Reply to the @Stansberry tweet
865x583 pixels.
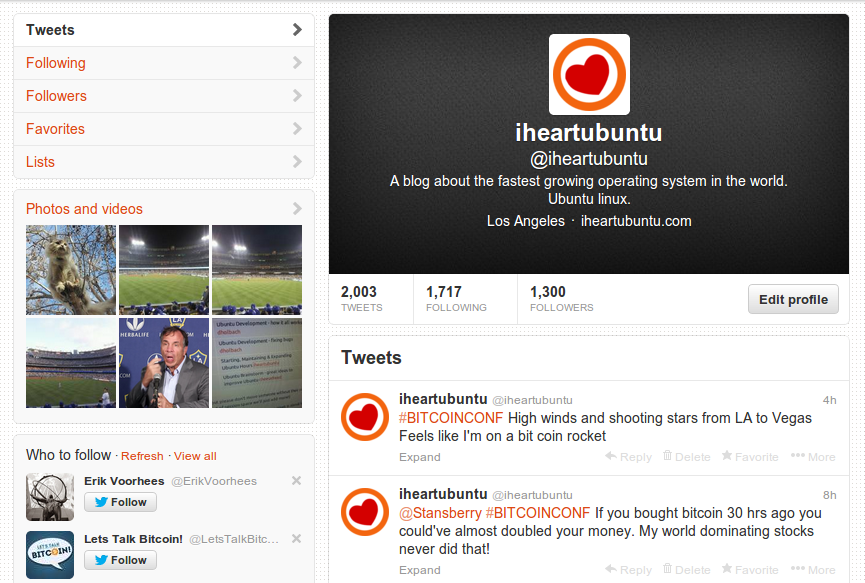tap(628, 569)
